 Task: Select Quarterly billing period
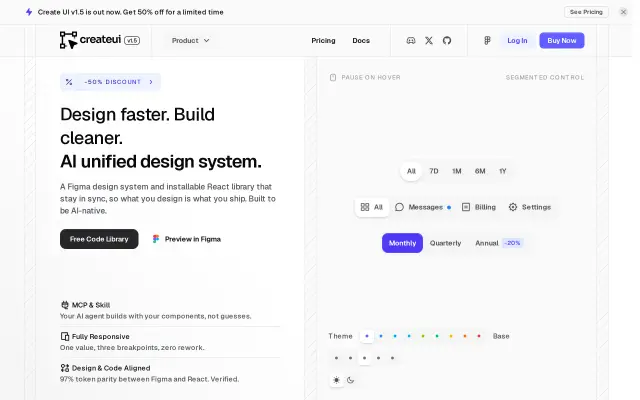click(x=445, y=243)
